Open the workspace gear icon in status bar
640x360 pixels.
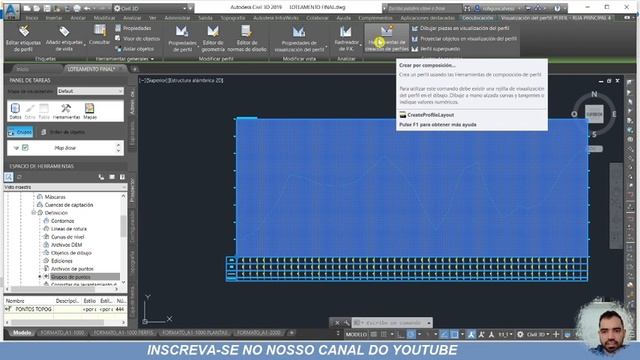point(520,334)
